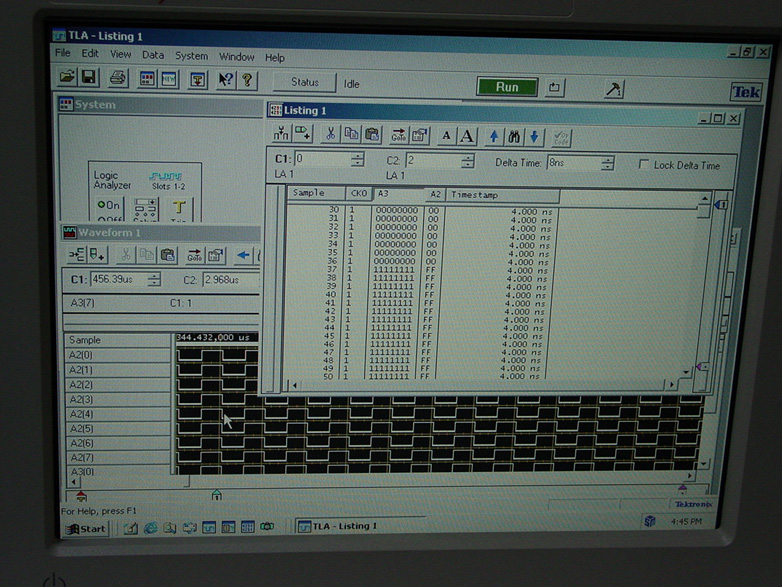Click Add Waveform icon in Waveform 1 toolbar
Screen dimensions: 782x587
[x=77, y=255]
